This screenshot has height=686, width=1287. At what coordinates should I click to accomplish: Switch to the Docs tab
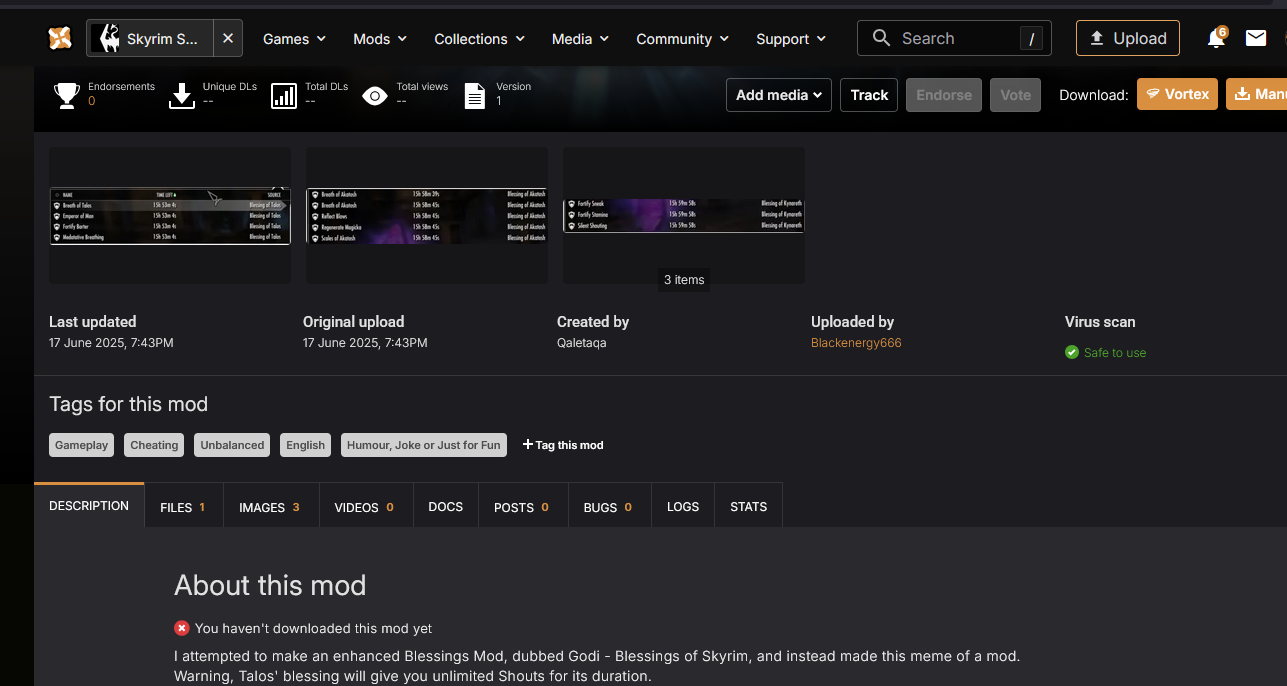(445, 507)
